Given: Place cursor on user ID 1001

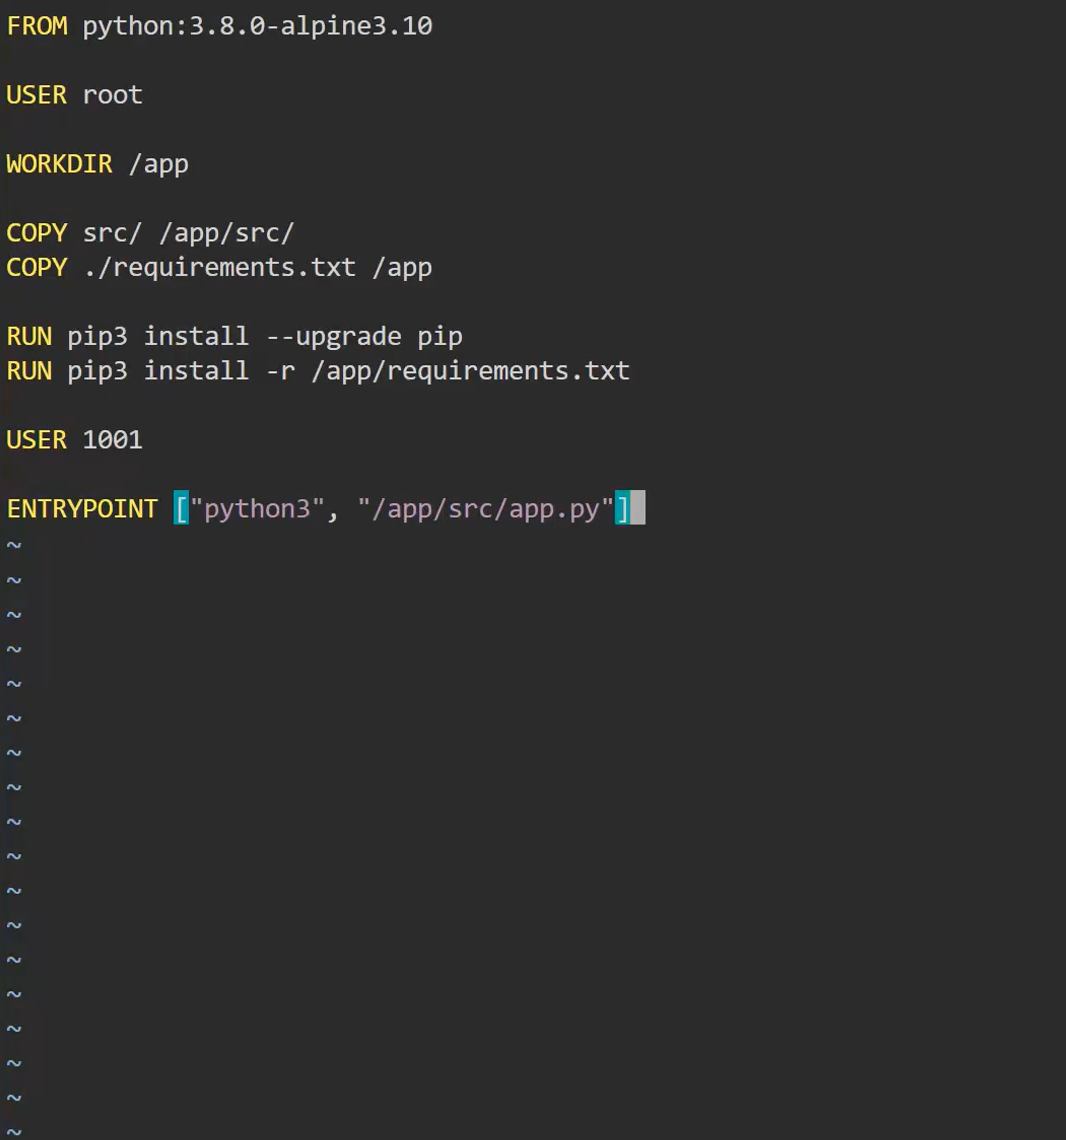Looking at the screenshot, I should (112, 440).
